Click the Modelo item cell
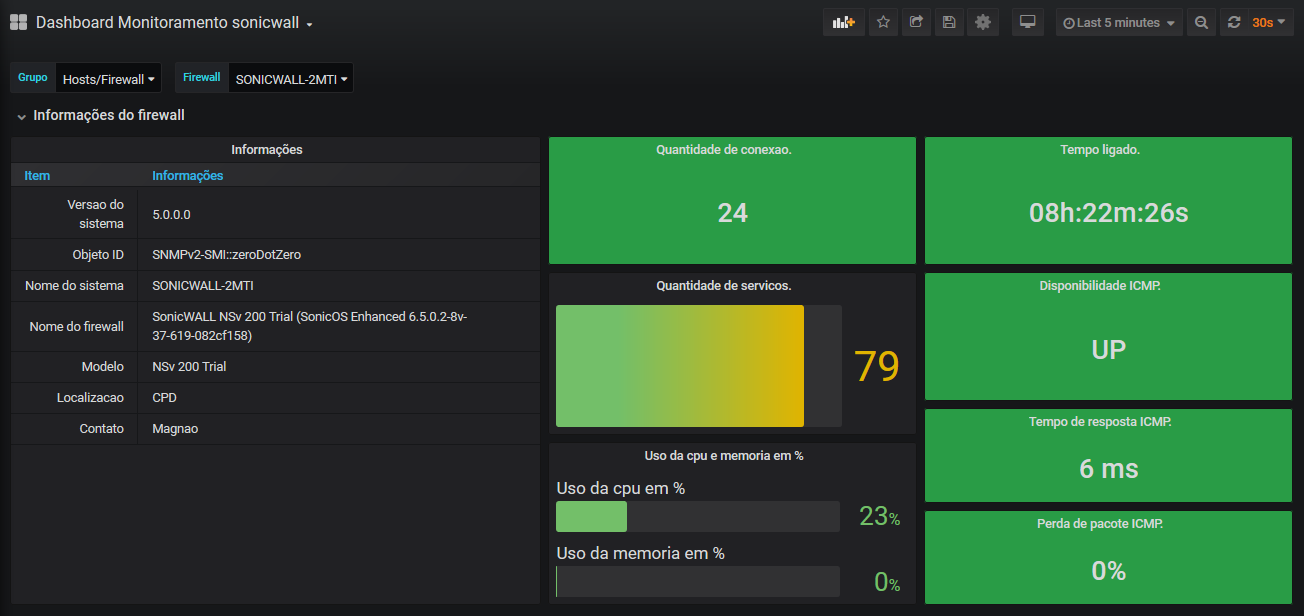The image size is (1304, 616). (75, 367)
